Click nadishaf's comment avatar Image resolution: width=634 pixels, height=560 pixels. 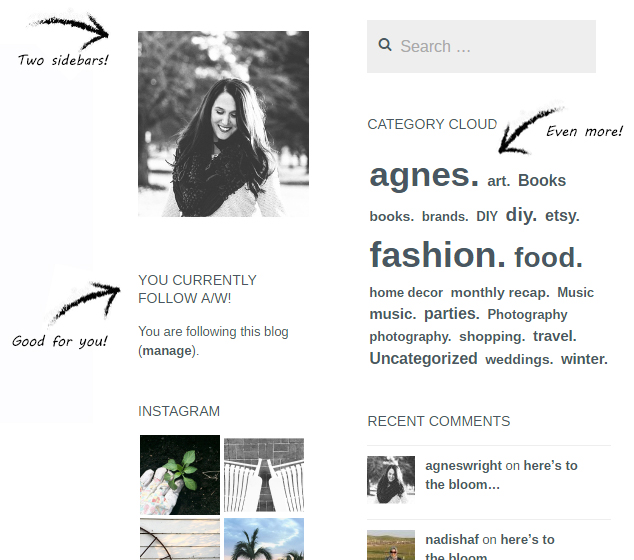(391, 545)
